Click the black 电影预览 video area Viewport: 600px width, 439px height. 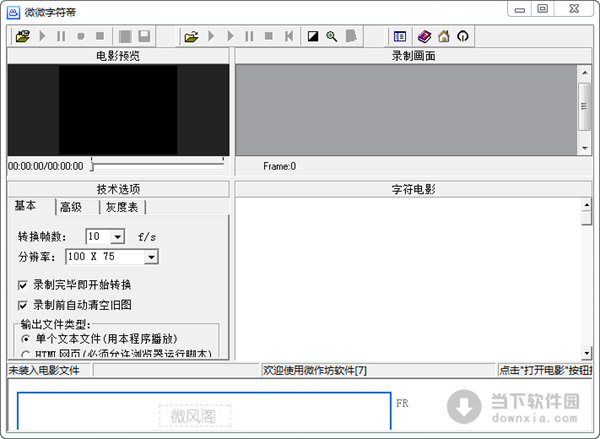click(x=118, y=110)
